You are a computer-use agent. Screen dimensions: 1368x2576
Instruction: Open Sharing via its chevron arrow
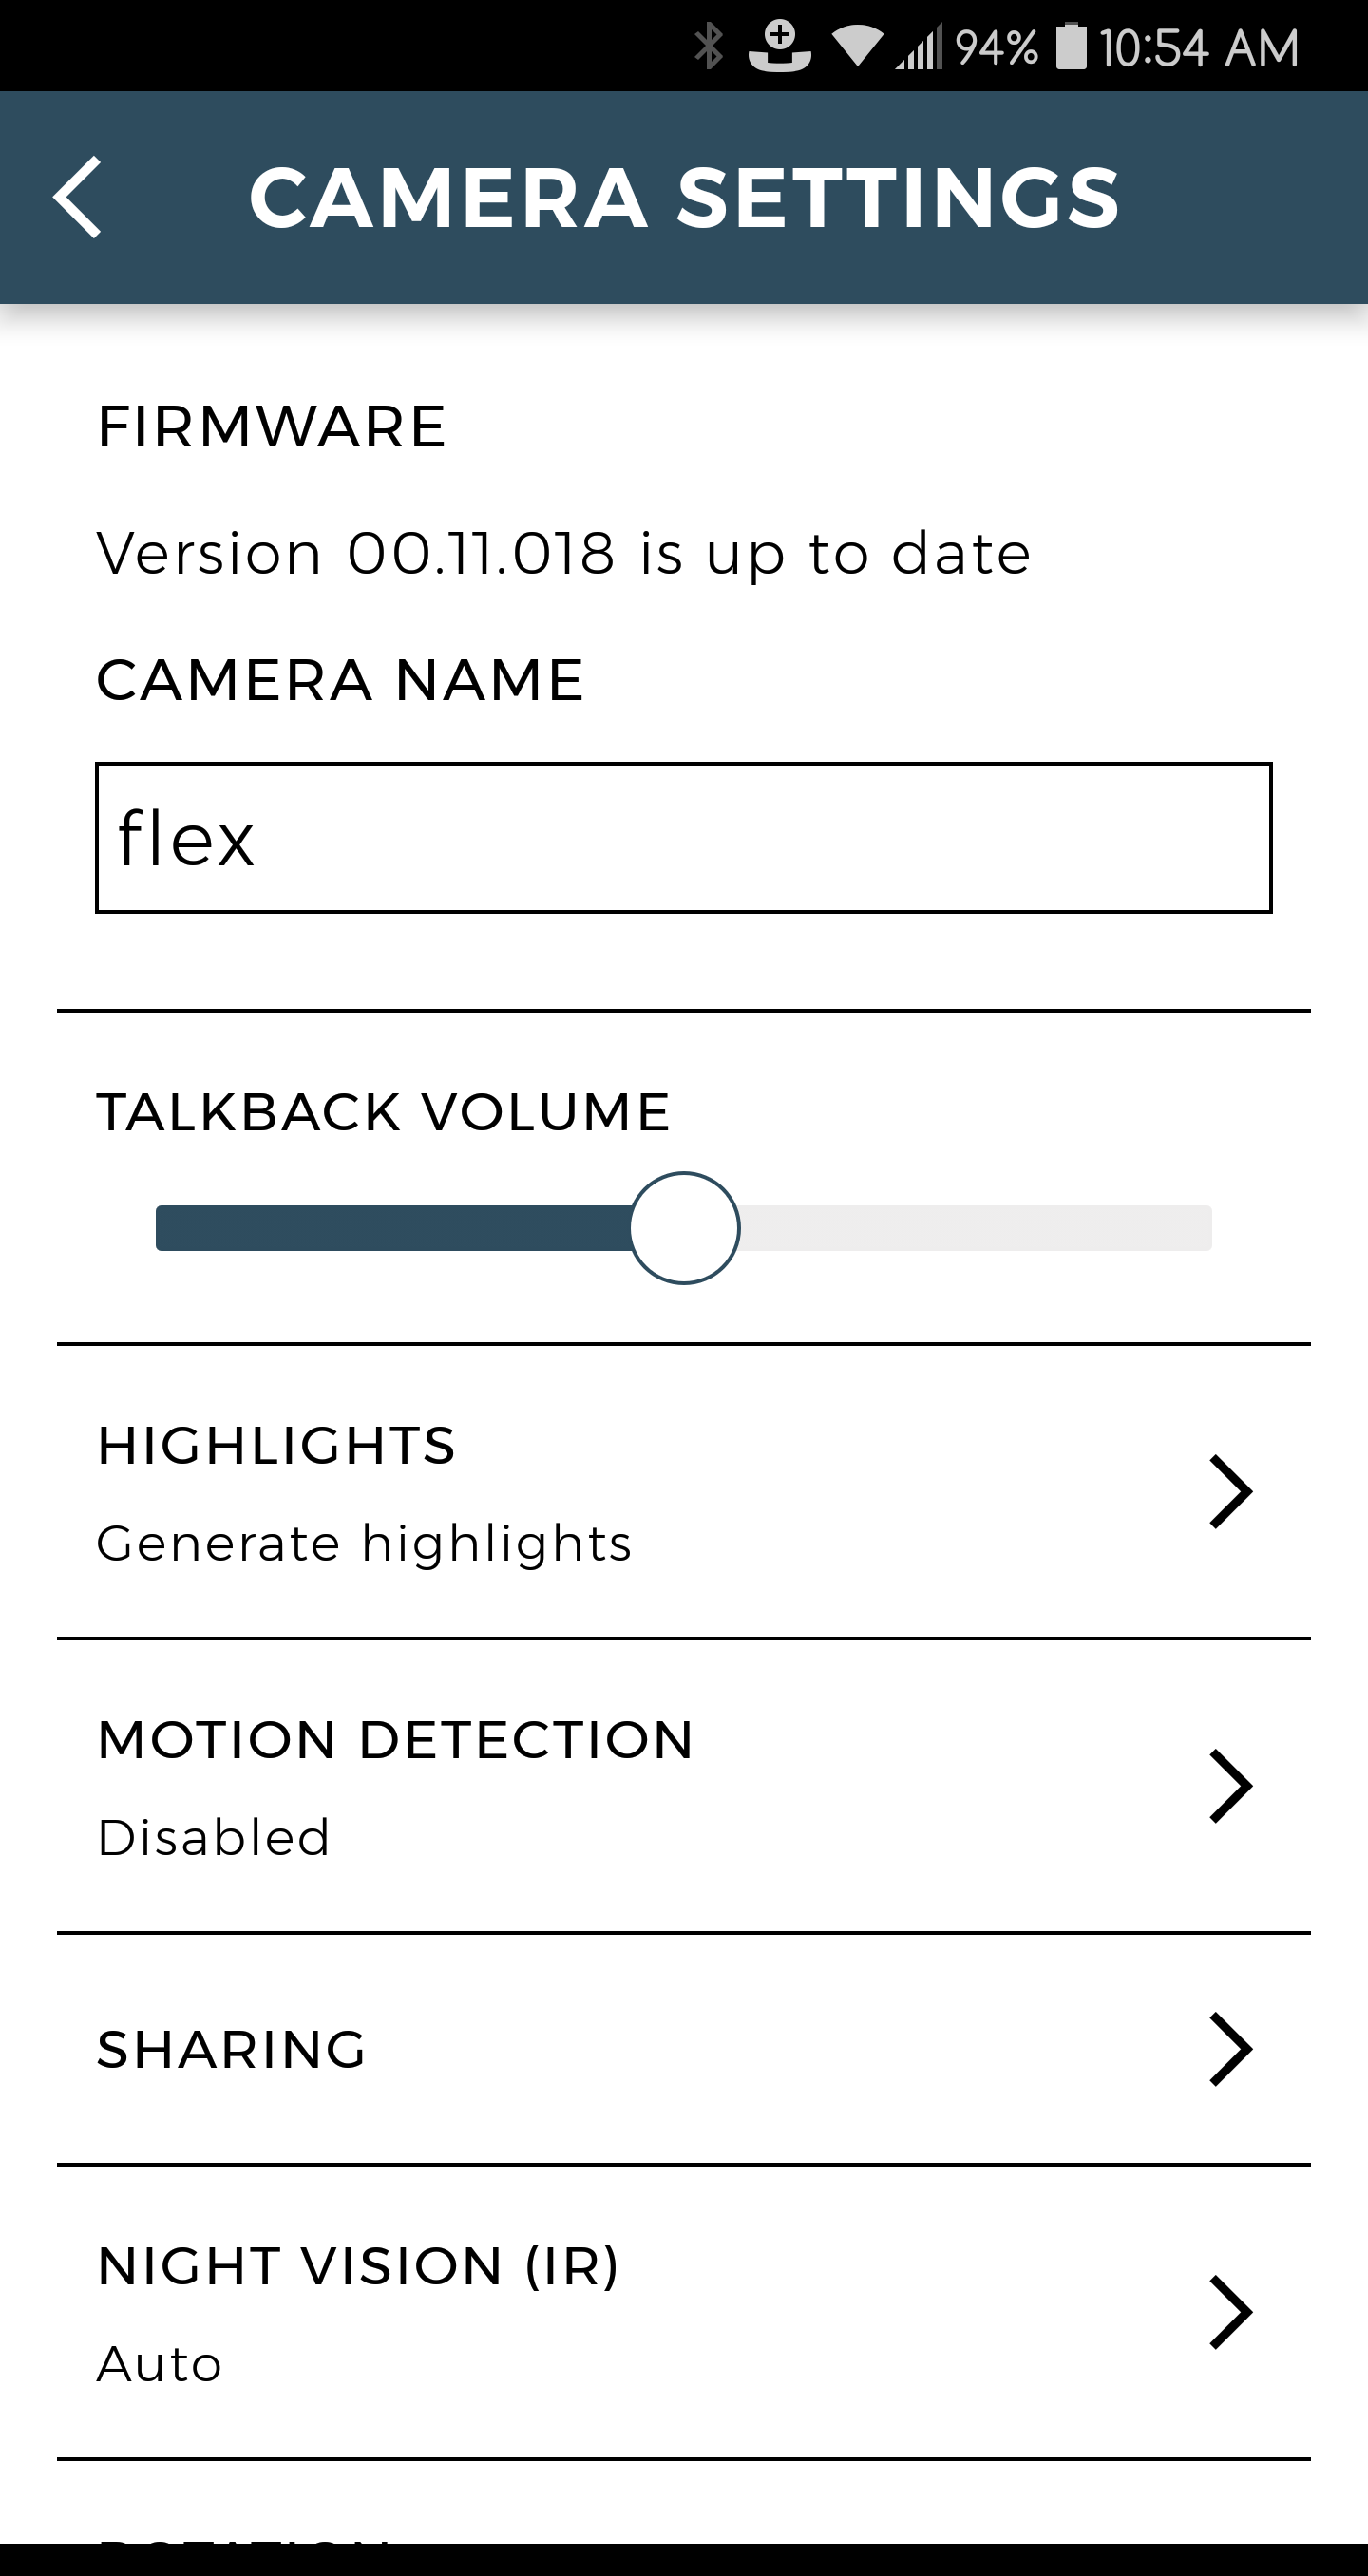click(x=1230, y=2049)
